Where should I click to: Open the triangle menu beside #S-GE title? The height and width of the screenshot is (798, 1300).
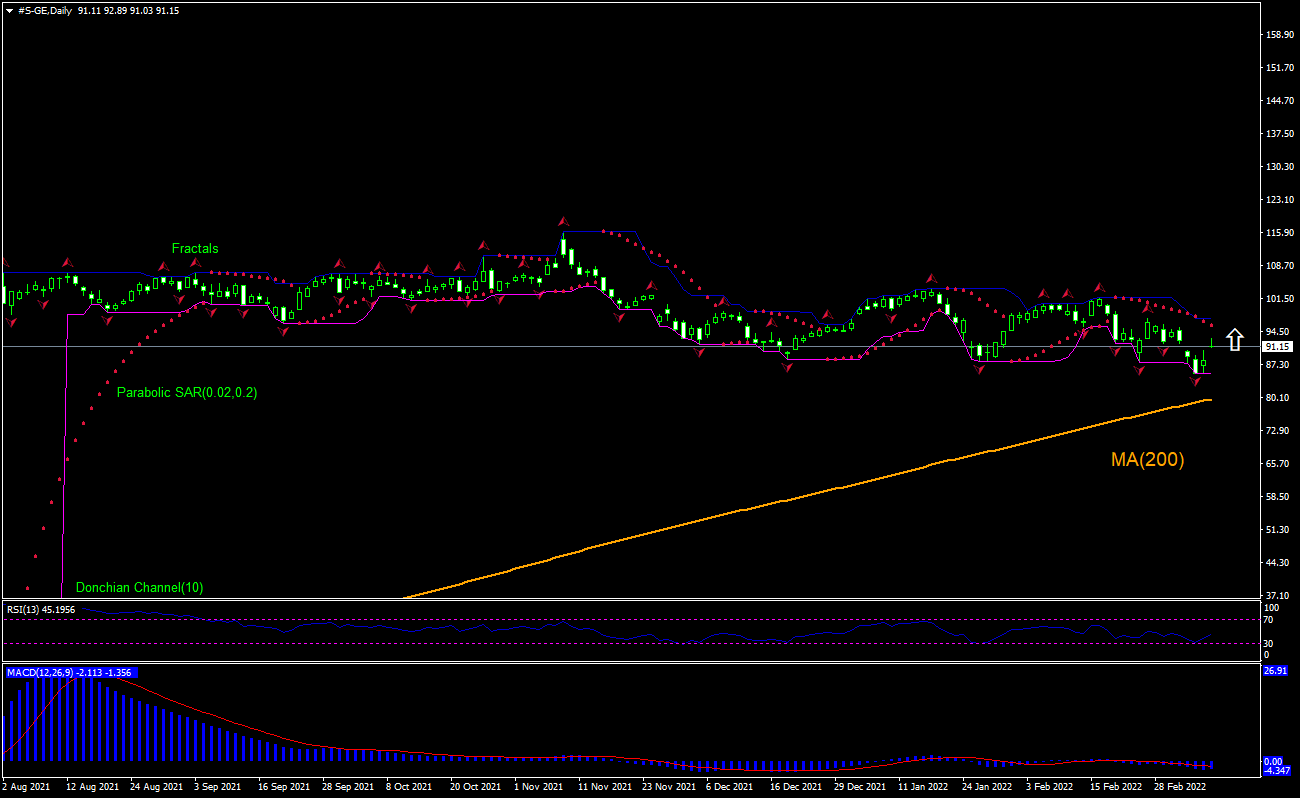[9, 11]
